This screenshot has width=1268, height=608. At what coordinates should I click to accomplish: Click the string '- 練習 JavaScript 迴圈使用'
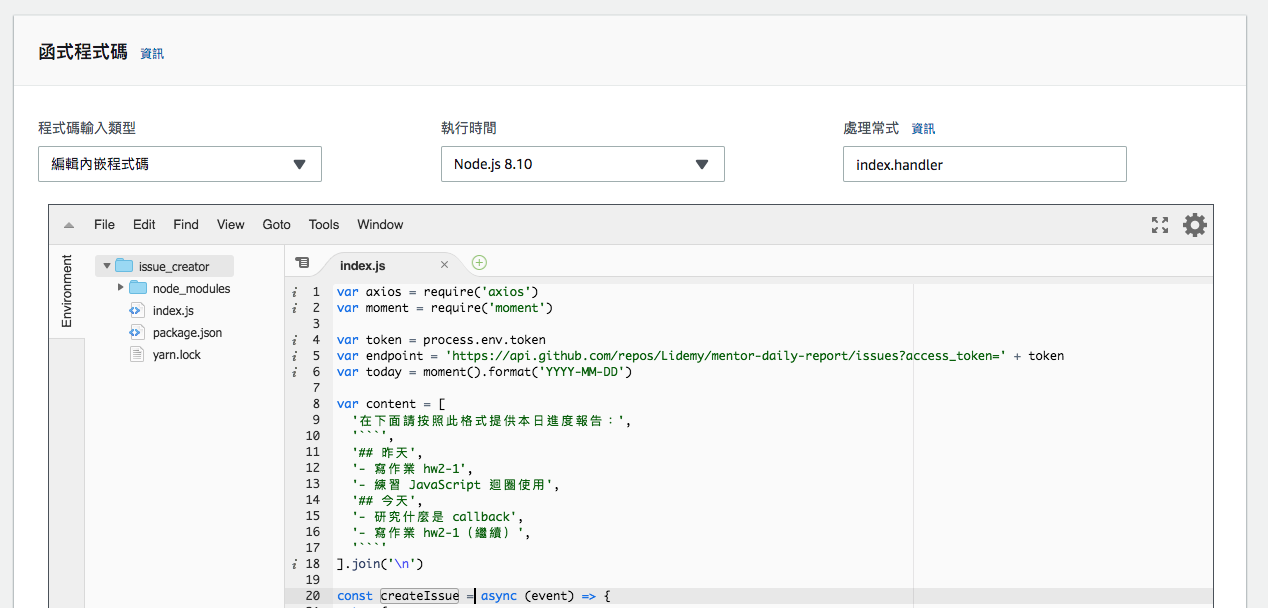click(456, 484)
